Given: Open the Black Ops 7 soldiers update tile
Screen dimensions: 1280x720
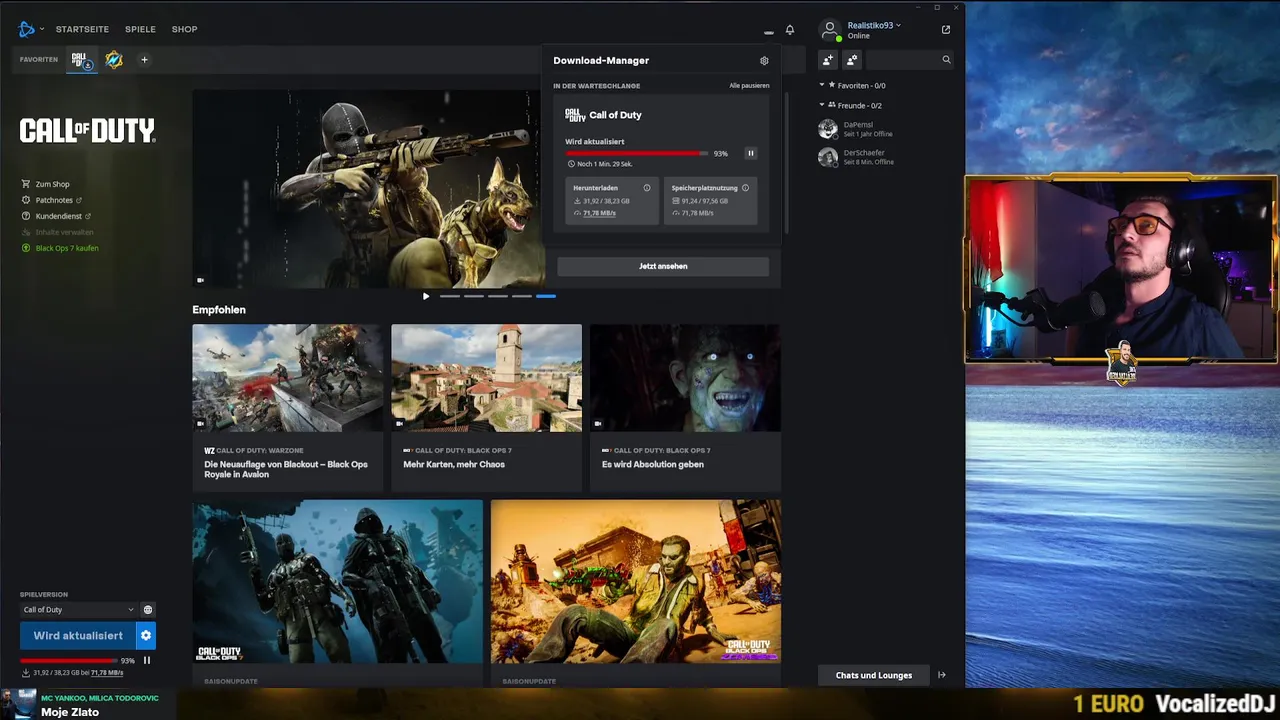Looking at the screenshot, I should click(x=337, y=582).
